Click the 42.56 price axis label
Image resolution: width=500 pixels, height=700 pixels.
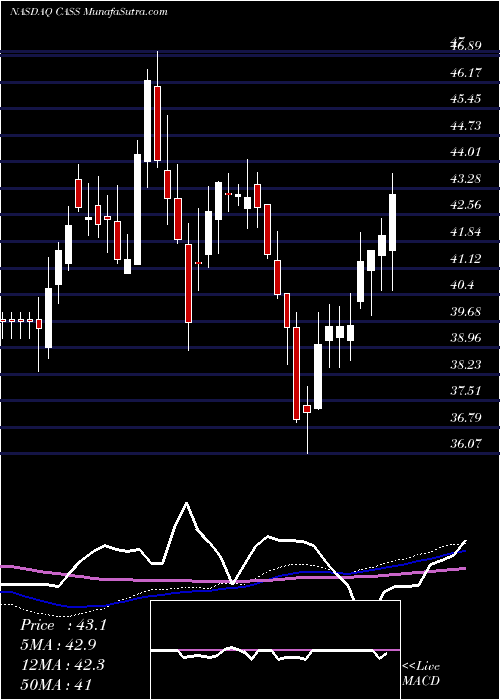467,205
